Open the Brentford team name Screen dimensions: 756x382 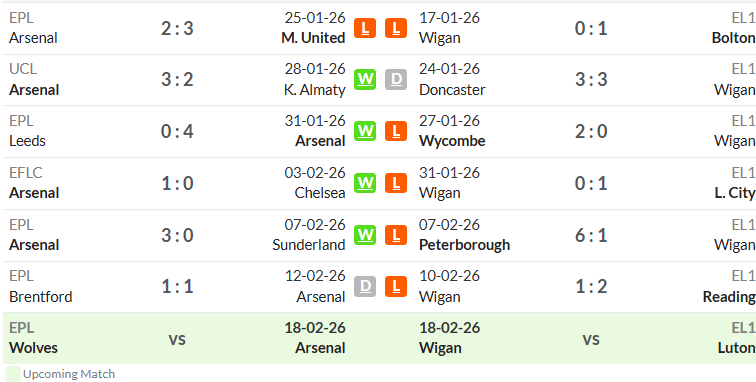40,296
